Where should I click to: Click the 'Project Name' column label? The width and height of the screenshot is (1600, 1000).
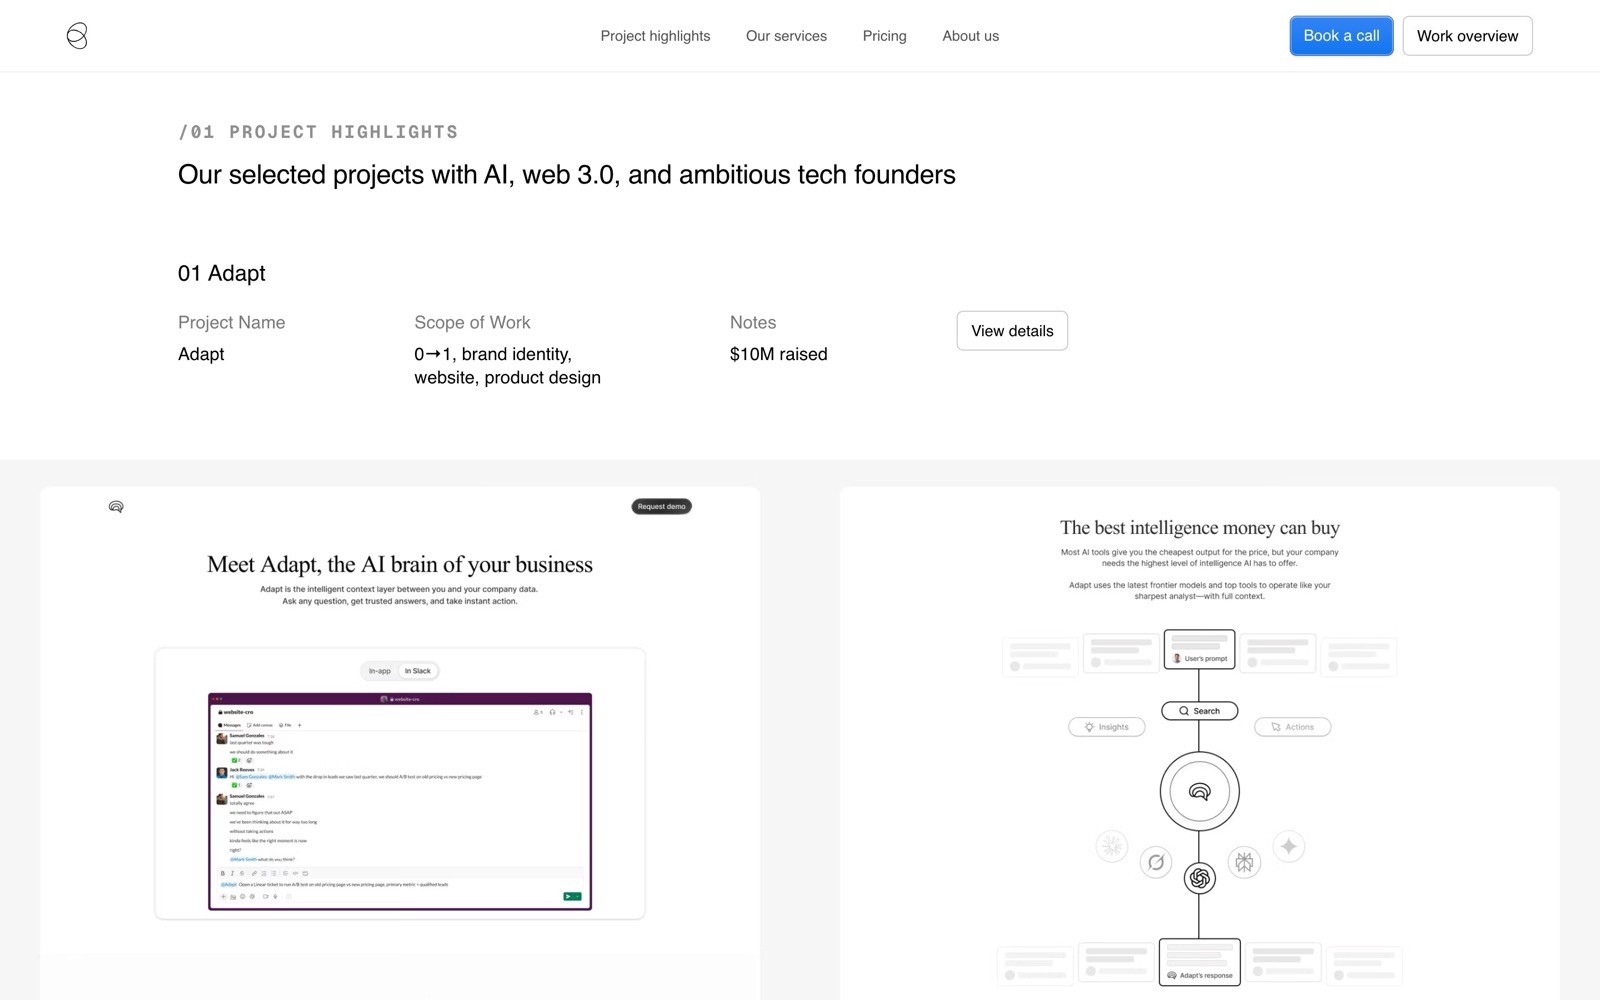[x=231, y=322]
